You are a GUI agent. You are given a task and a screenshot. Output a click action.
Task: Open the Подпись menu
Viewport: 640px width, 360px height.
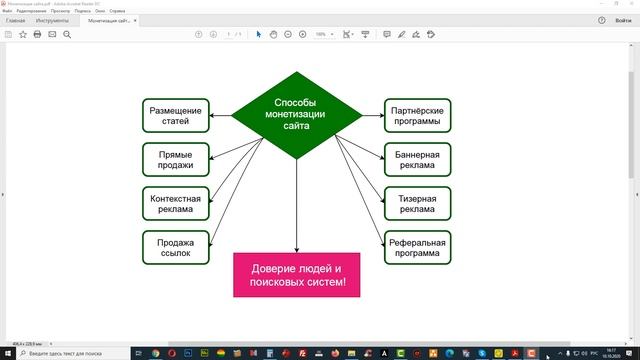pyautogui.click(x=82, y=11)
